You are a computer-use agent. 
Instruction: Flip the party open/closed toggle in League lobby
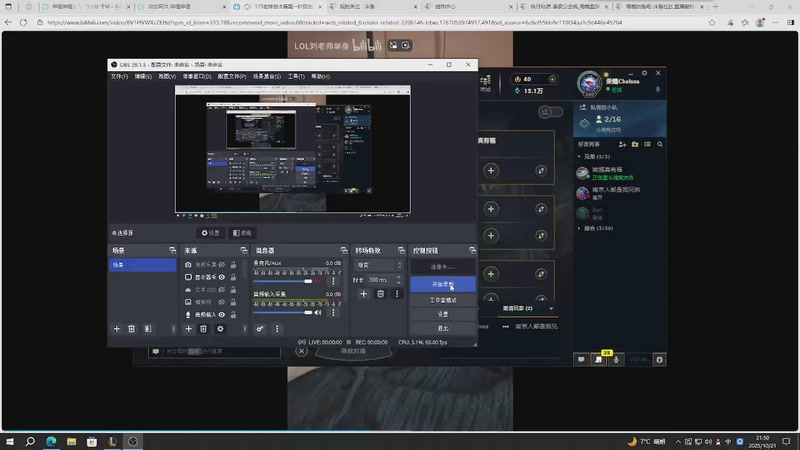click(x=551, y=112)
